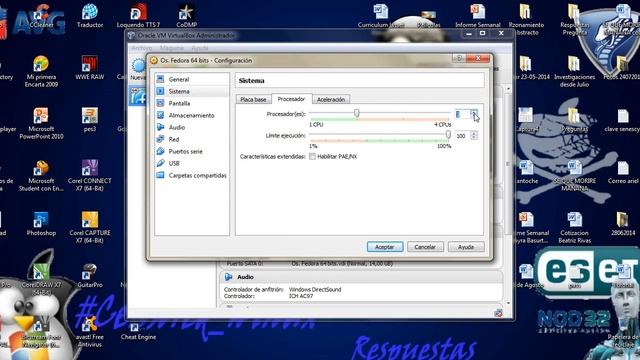Switch to the Aceleración tab
This screenshot has height=360, width=640.
pyautogui.click(x=331, y=99)
